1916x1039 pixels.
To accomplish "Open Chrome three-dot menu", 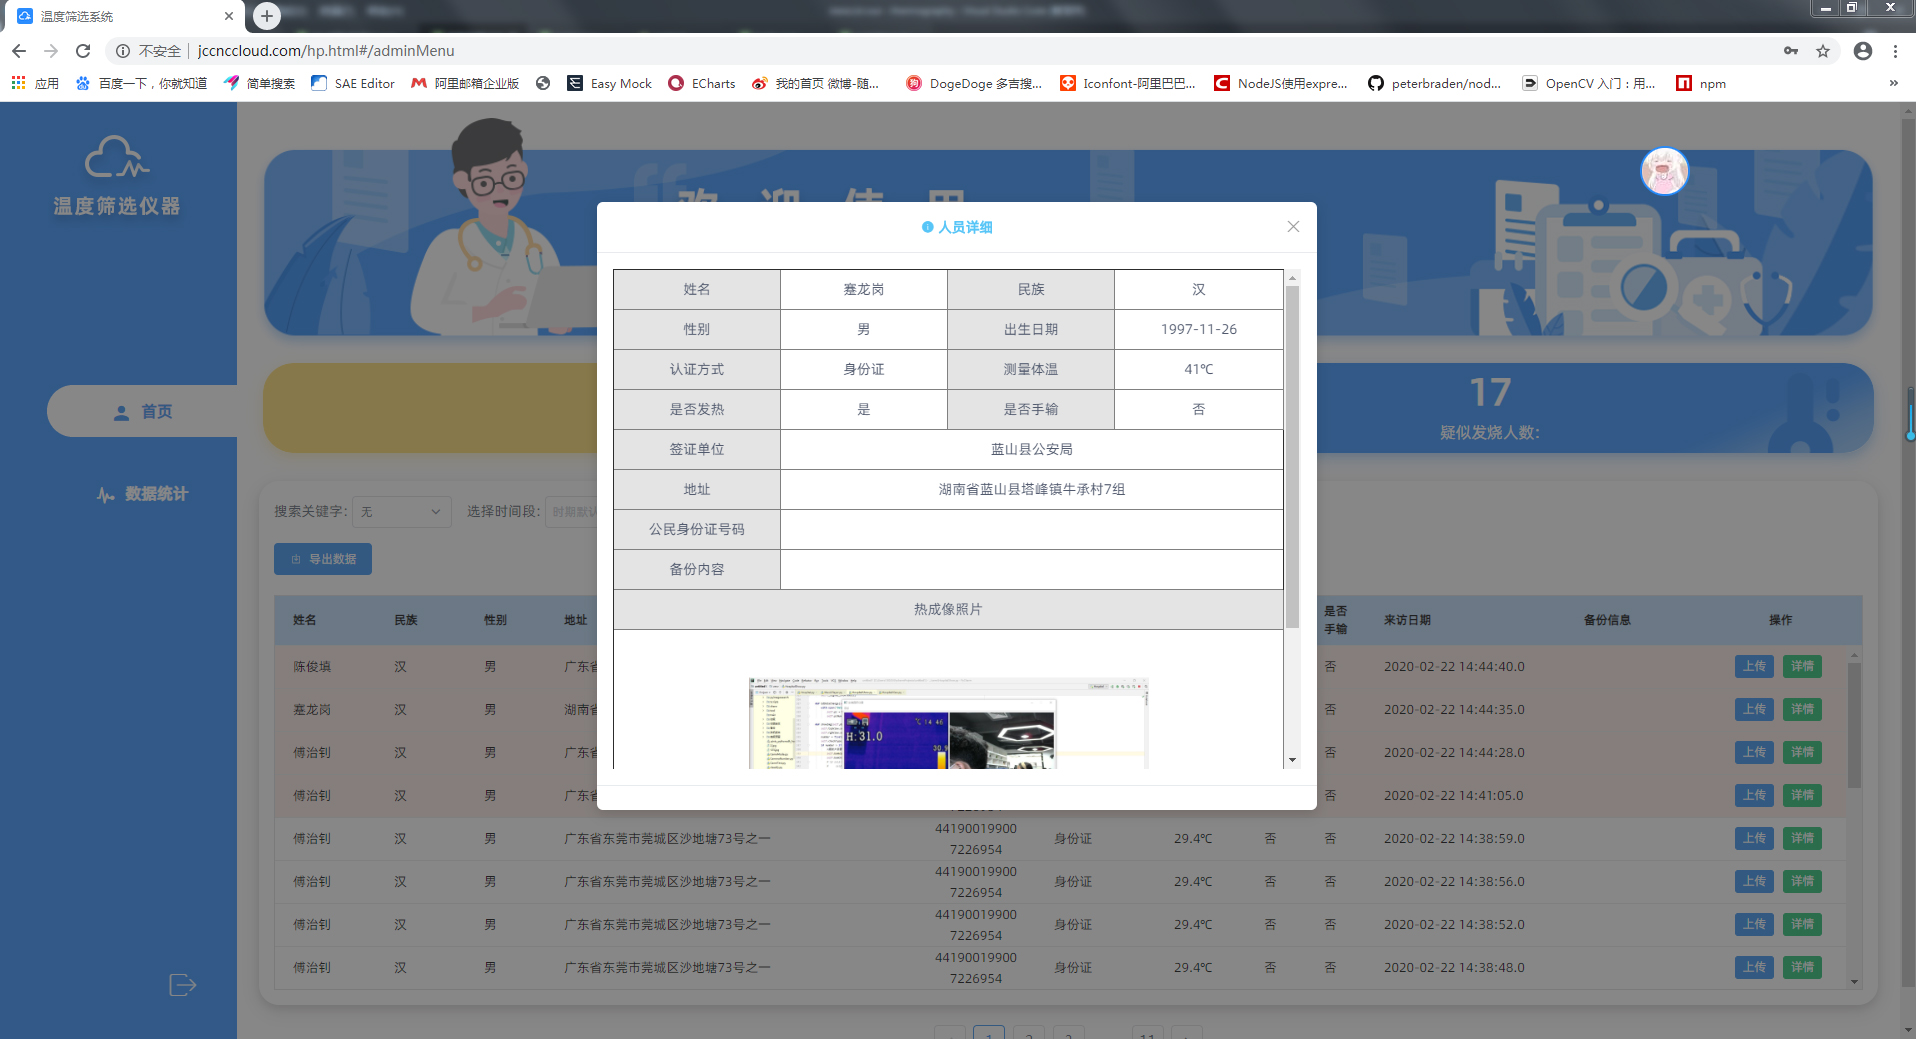I will 1895,51.
